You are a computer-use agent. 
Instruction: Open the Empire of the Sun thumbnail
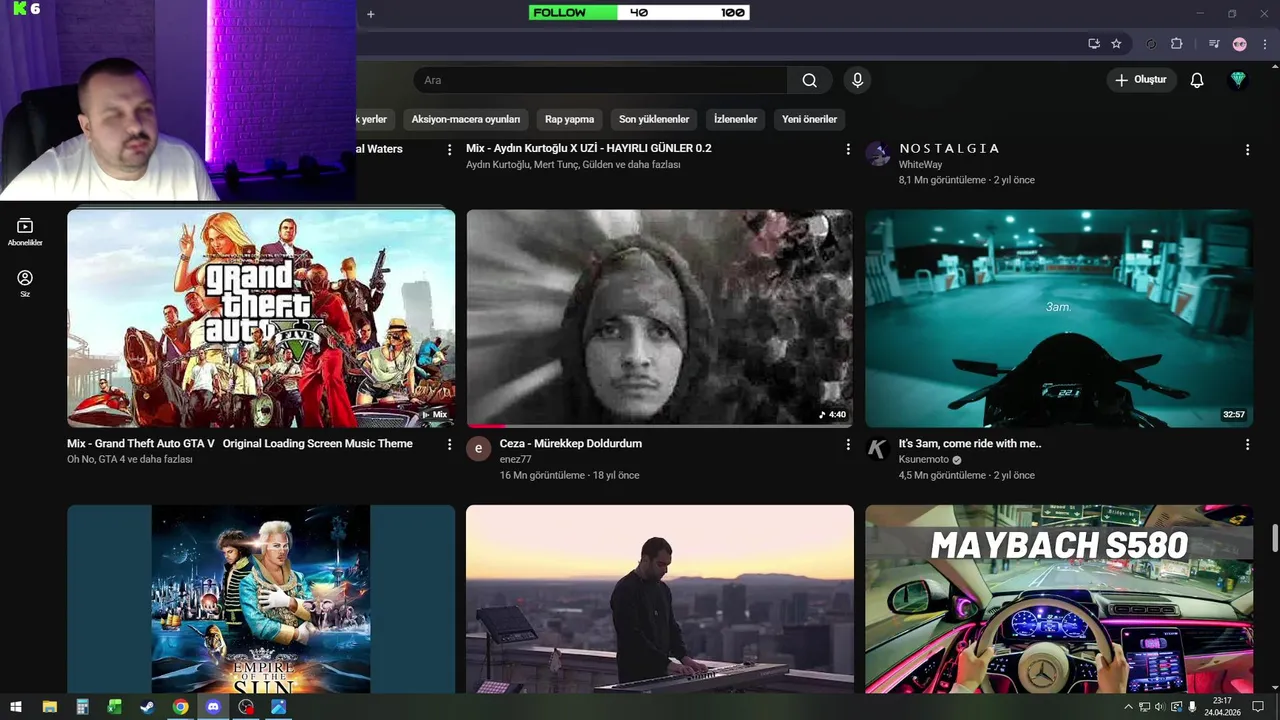[261, 598]
